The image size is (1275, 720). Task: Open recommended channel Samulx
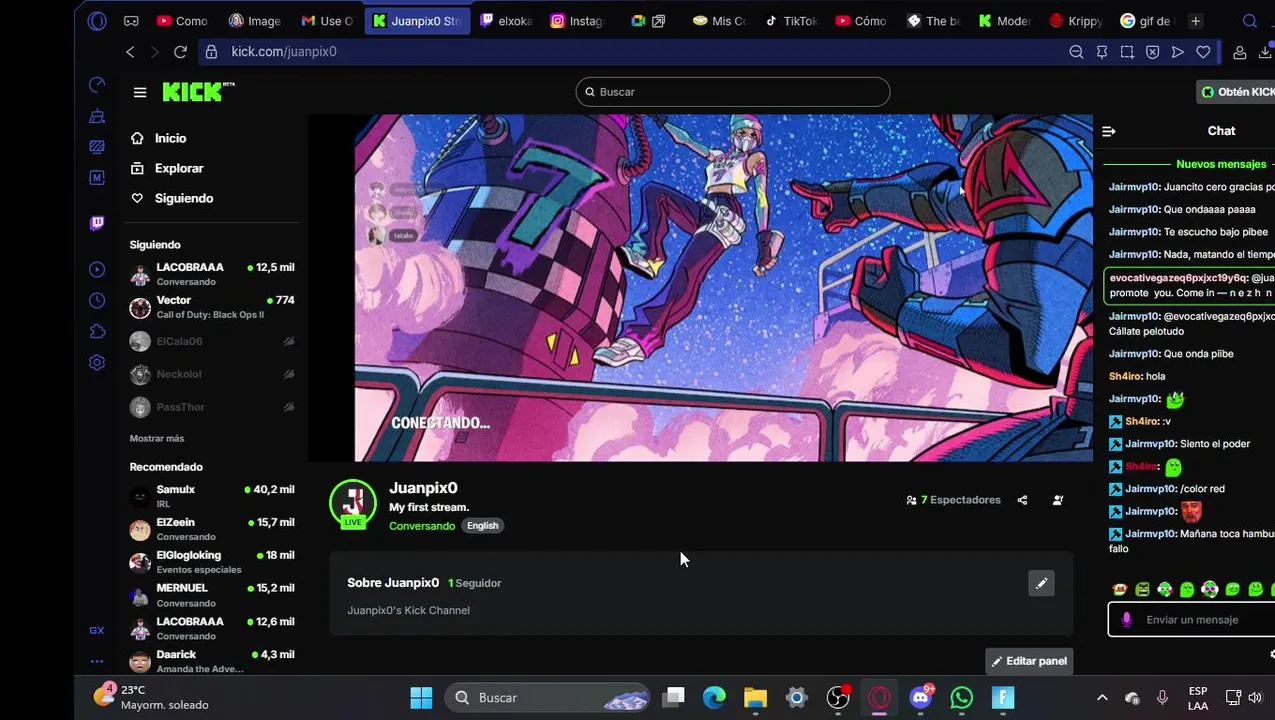coord(212,496)
